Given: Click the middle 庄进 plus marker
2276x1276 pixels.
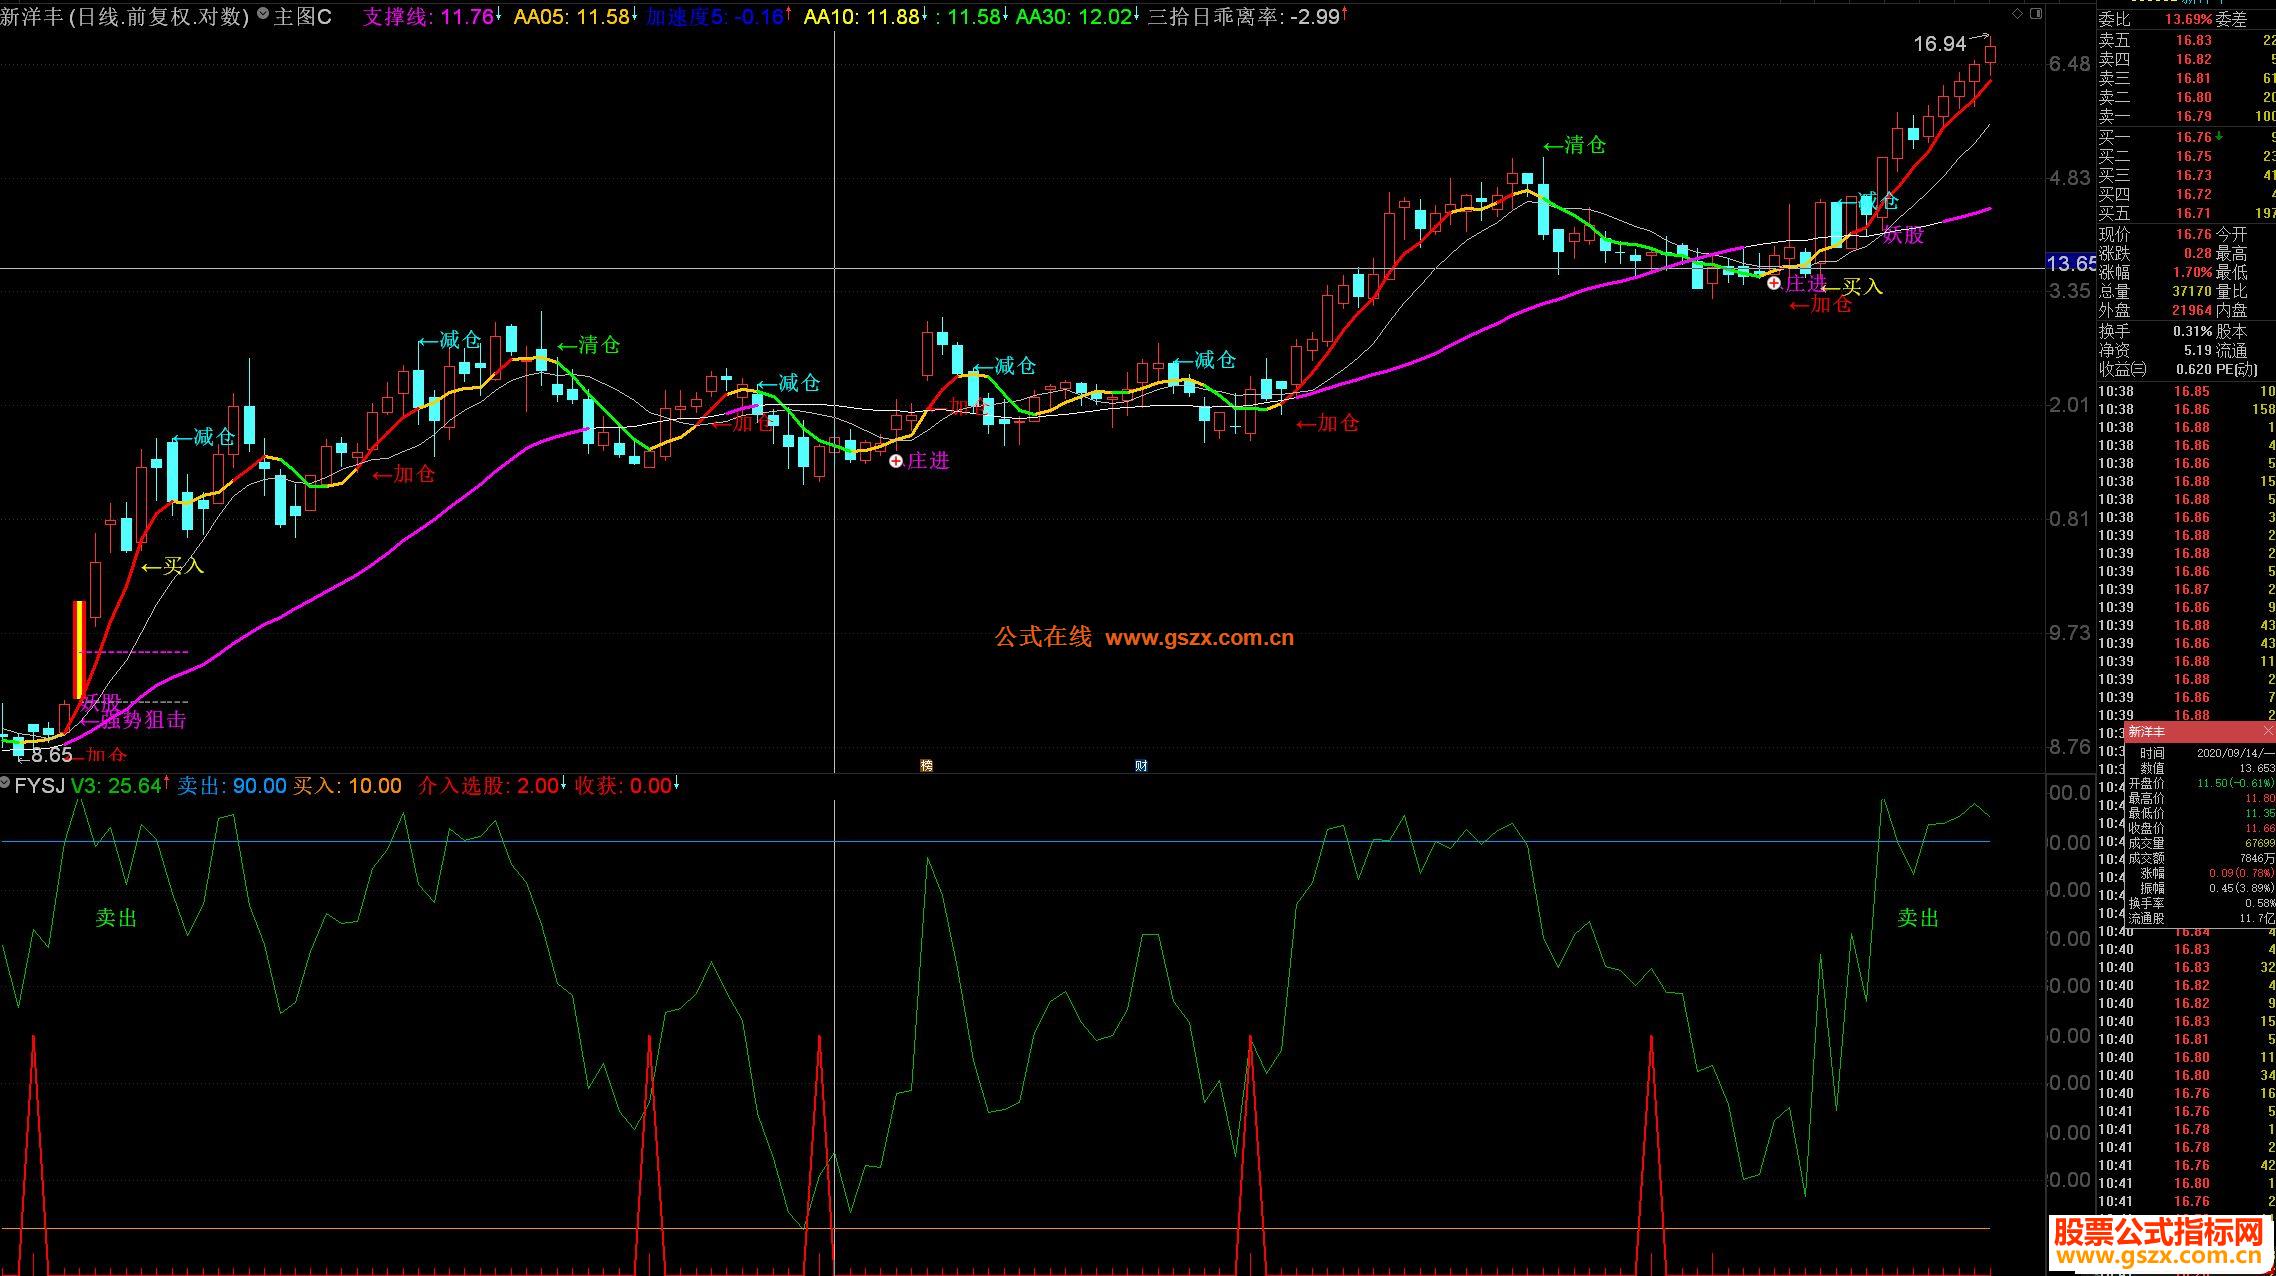Looking at the screenshot, I should click(x=896, y=461).
